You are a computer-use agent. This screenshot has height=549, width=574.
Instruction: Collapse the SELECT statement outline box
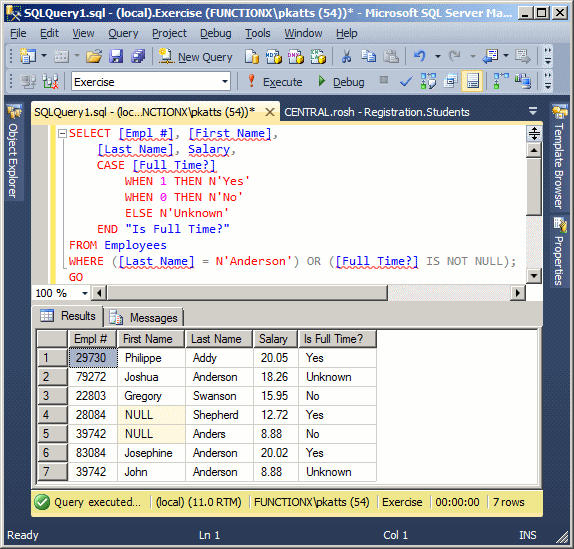[x=62, y=134]
